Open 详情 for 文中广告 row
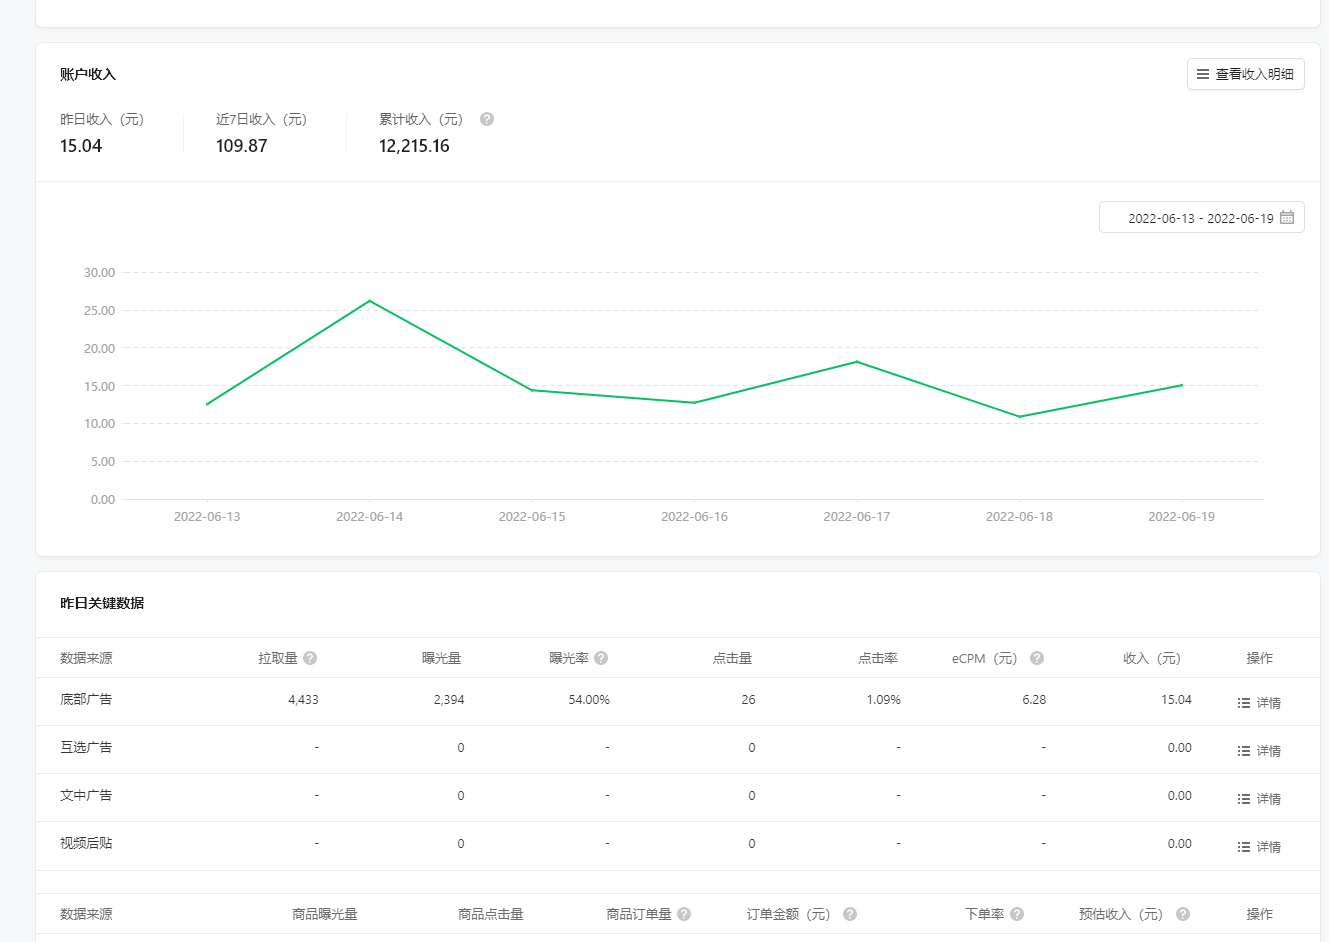1329x942 pixels. 1259,799
